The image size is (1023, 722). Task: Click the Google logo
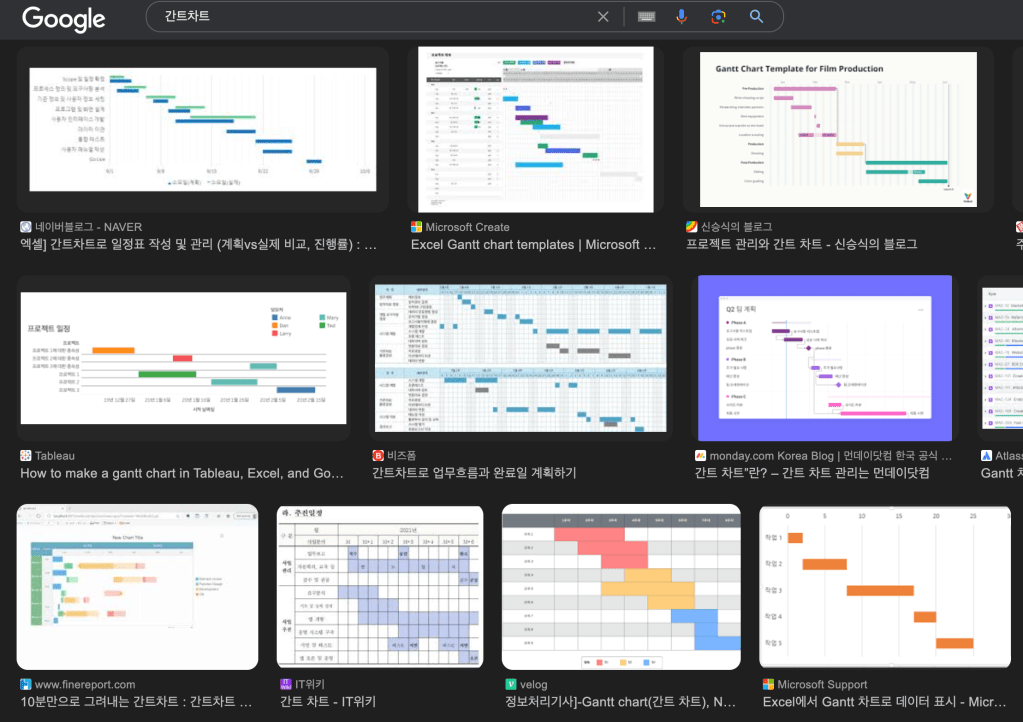tap(63, 18)
